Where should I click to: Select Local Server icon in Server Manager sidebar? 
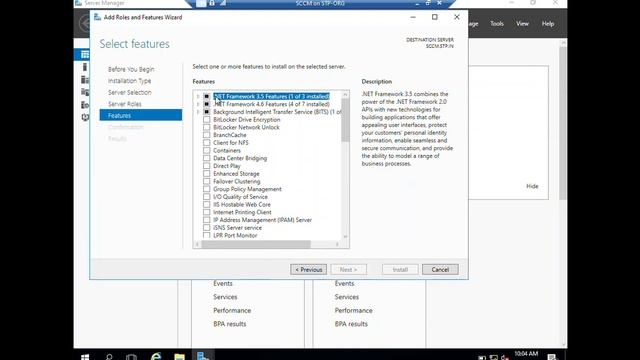tap(84, 67)
